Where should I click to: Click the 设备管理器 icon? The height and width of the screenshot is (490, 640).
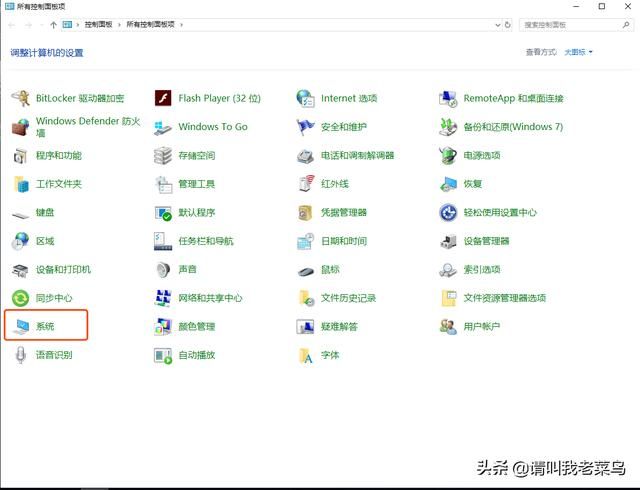[x=448, y=241]
